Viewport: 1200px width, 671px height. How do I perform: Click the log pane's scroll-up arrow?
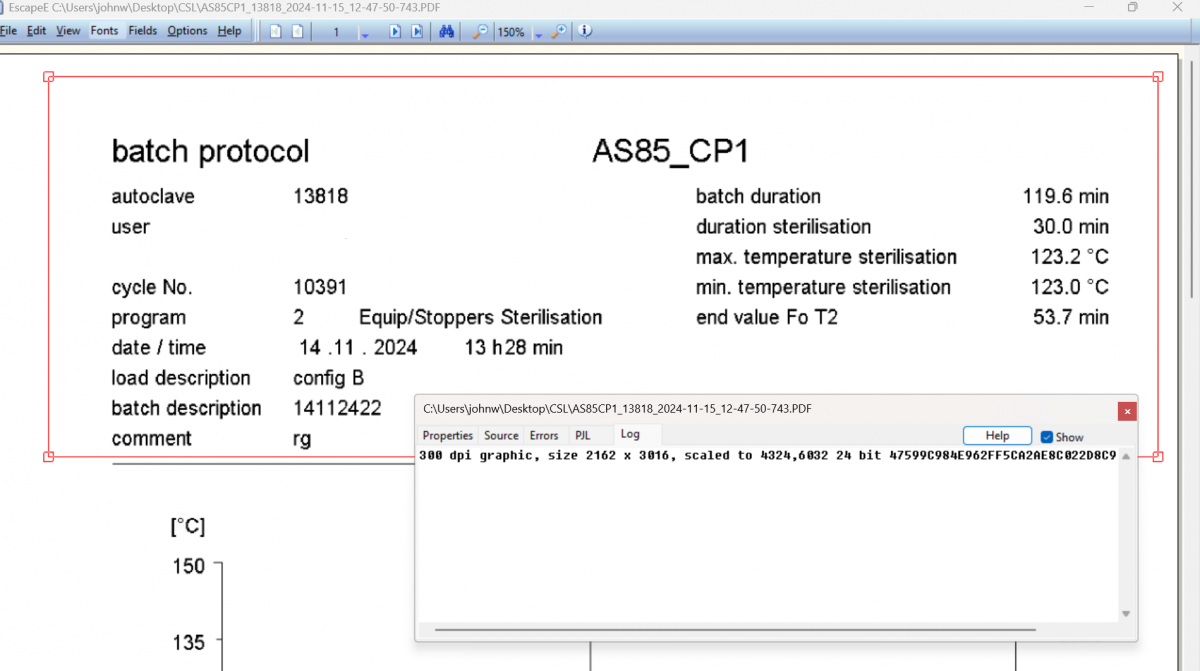point(1126,456)
